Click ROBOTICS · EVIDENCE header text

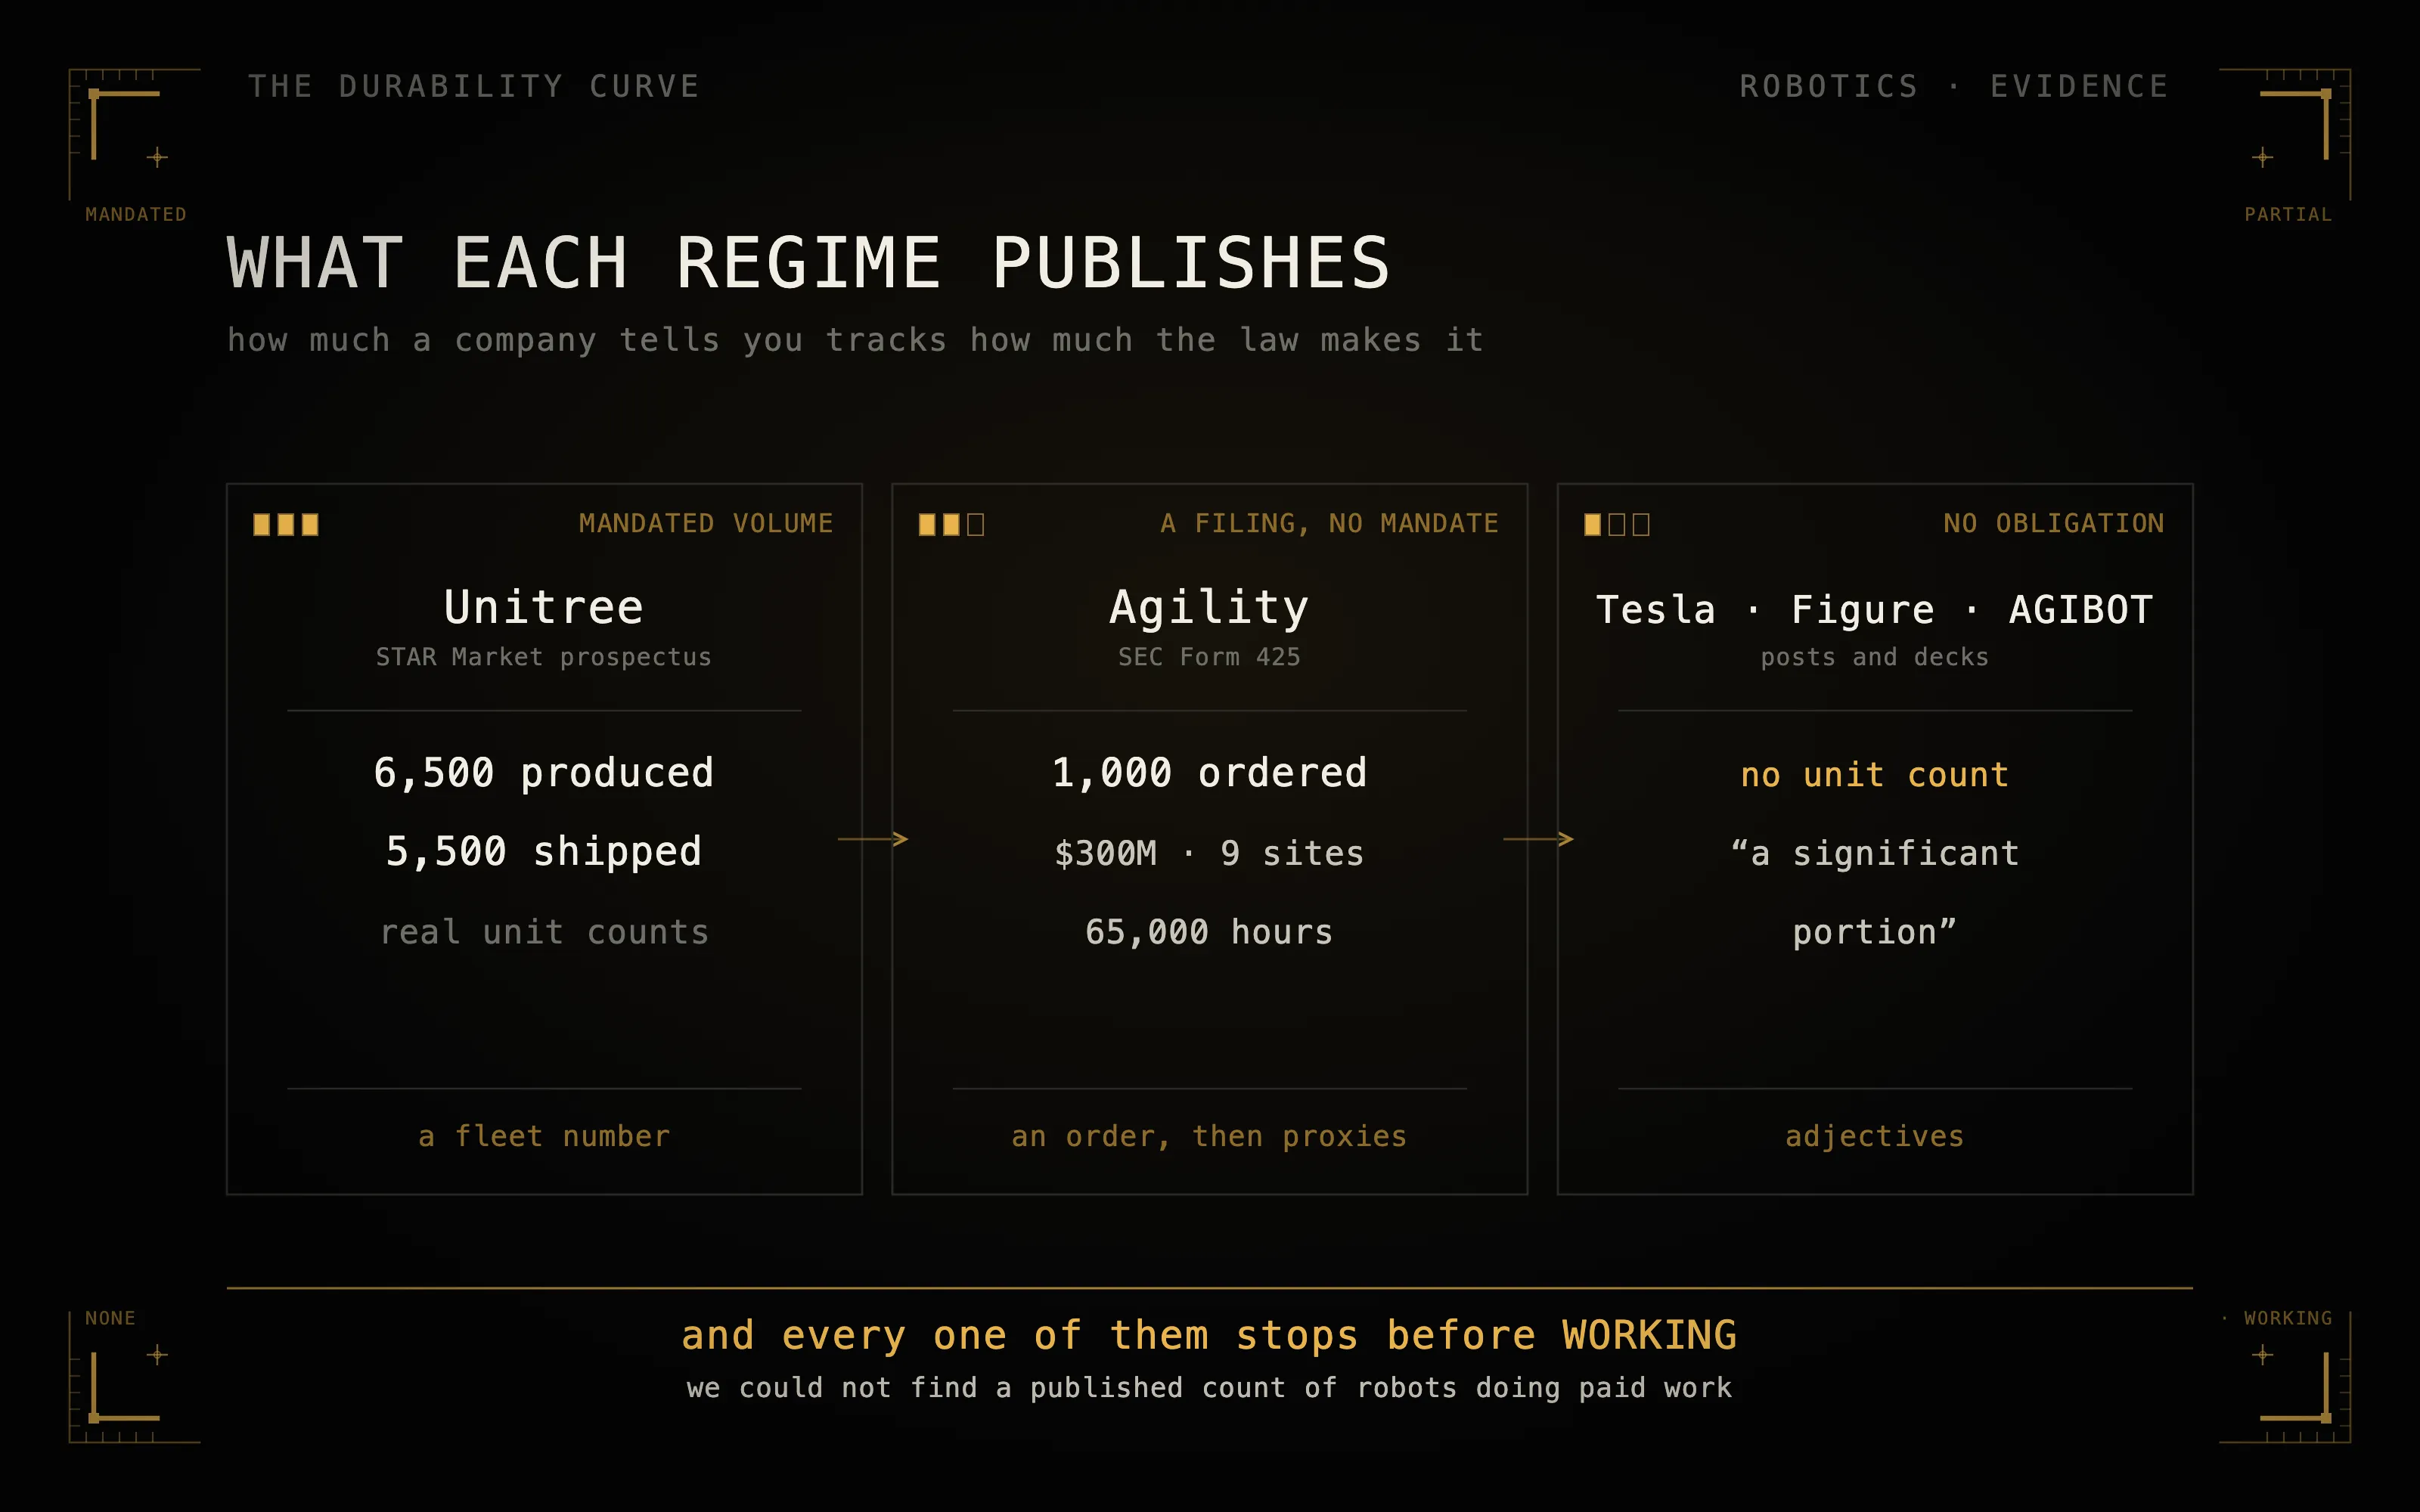(x=1954, y=87)
